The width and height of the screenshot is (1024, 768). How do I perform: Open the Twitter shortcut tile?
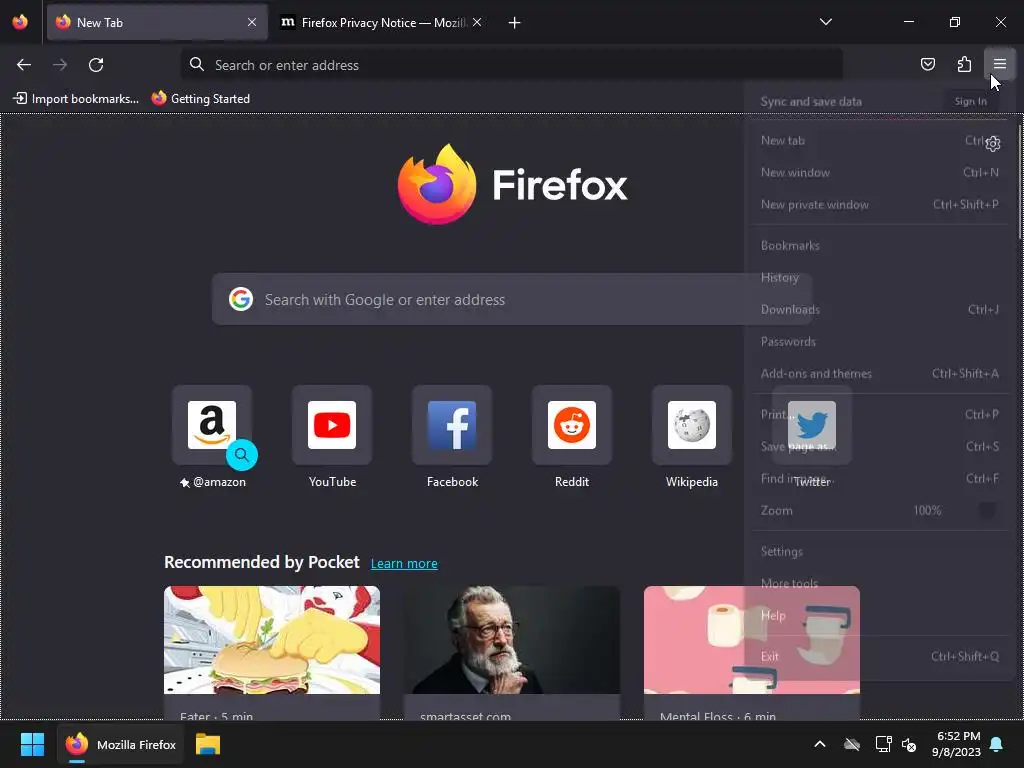[x=812, y=425]
